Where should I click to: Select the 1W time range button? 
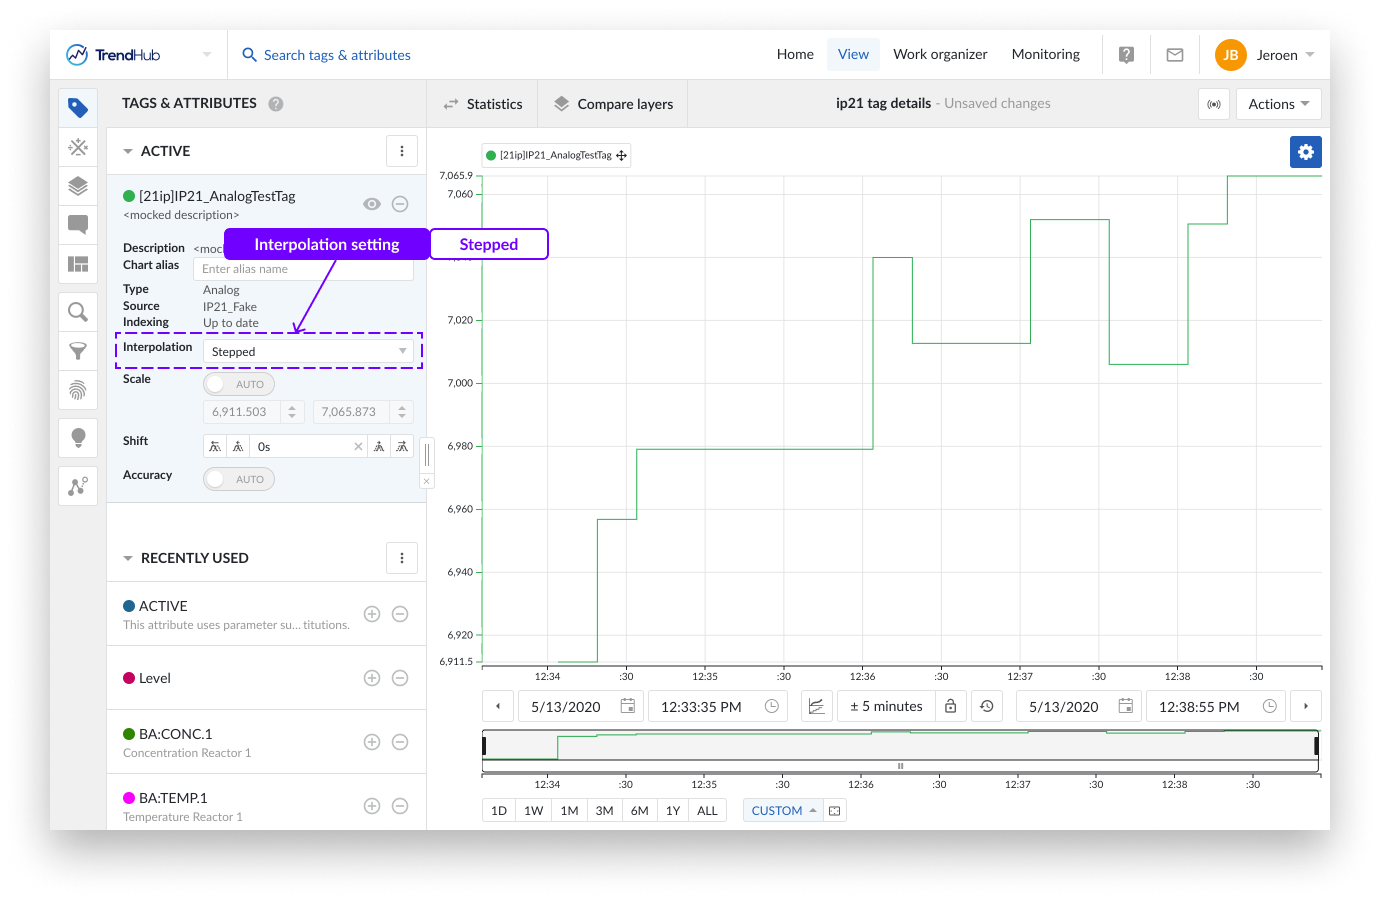click(534, 810)
